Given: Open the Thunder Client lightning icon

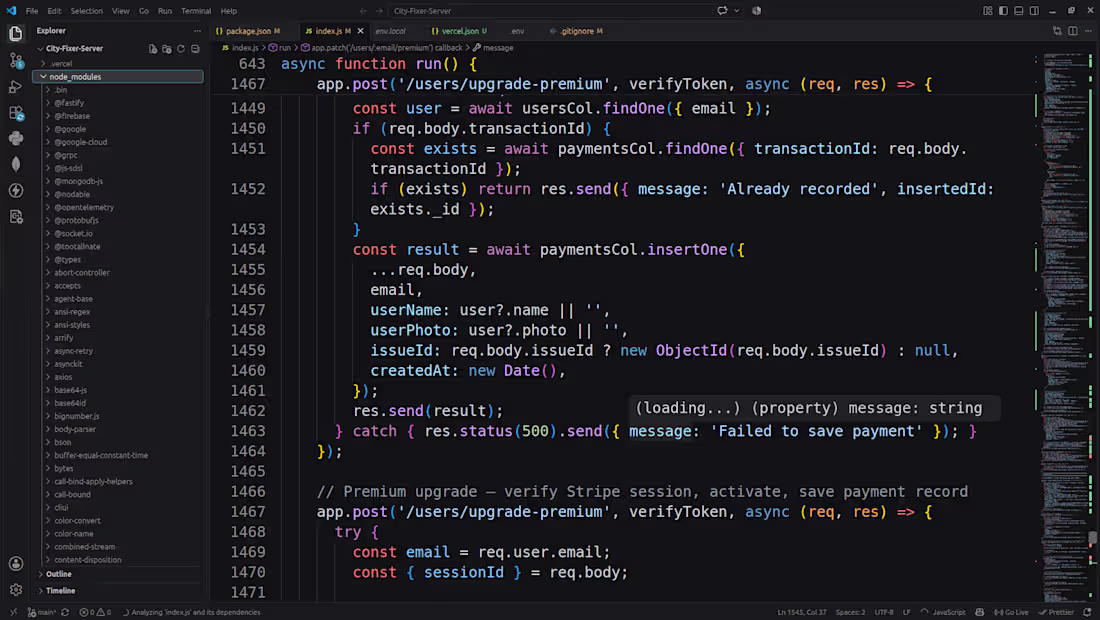Looking at the screenshot, I should click(15, 190).
